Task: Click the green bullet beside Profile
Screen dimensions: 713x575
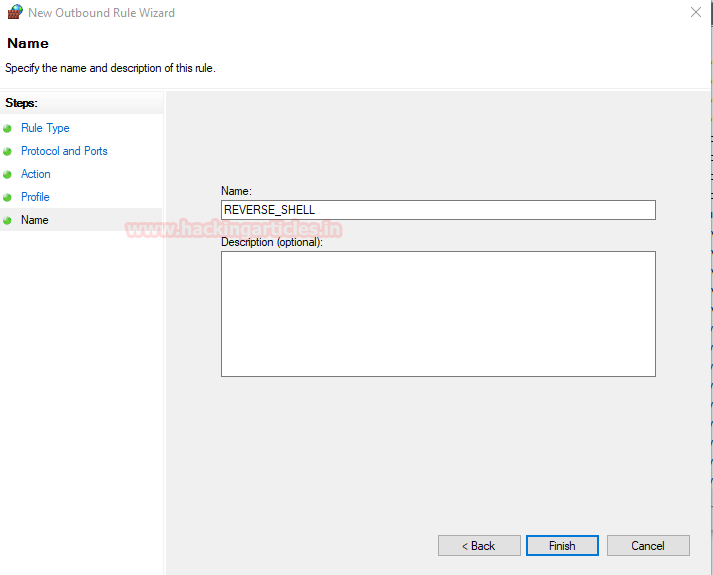Action: 7,197
